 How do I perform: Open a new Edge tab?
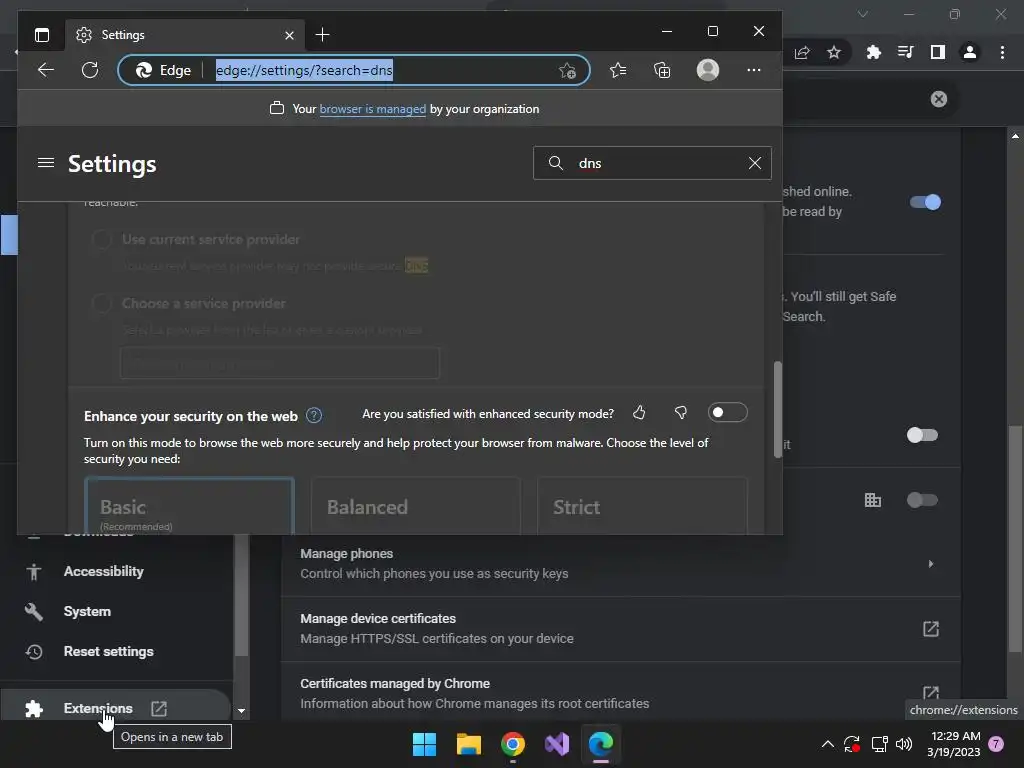pyautogui.click(x=322, y=35)
